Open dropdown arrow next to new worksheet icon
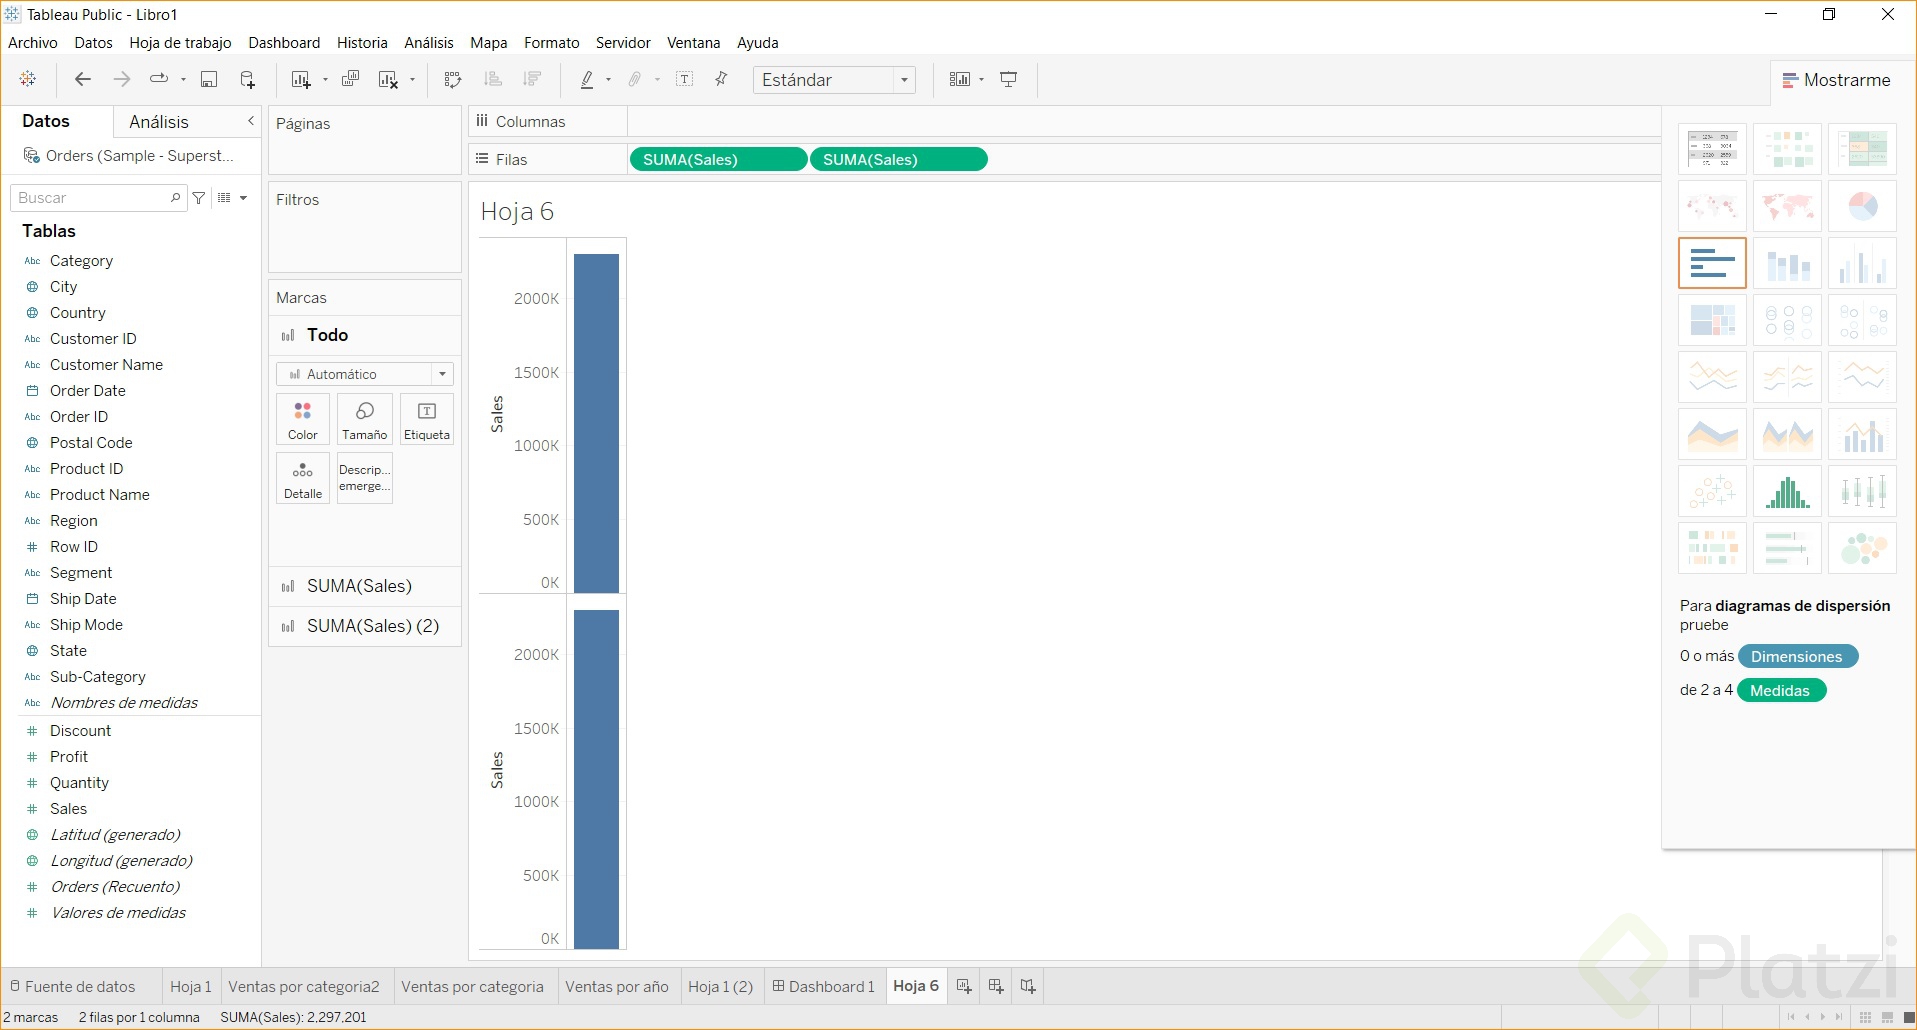The height and width of the screenshot is (1030, 1917). click(325, 80)
